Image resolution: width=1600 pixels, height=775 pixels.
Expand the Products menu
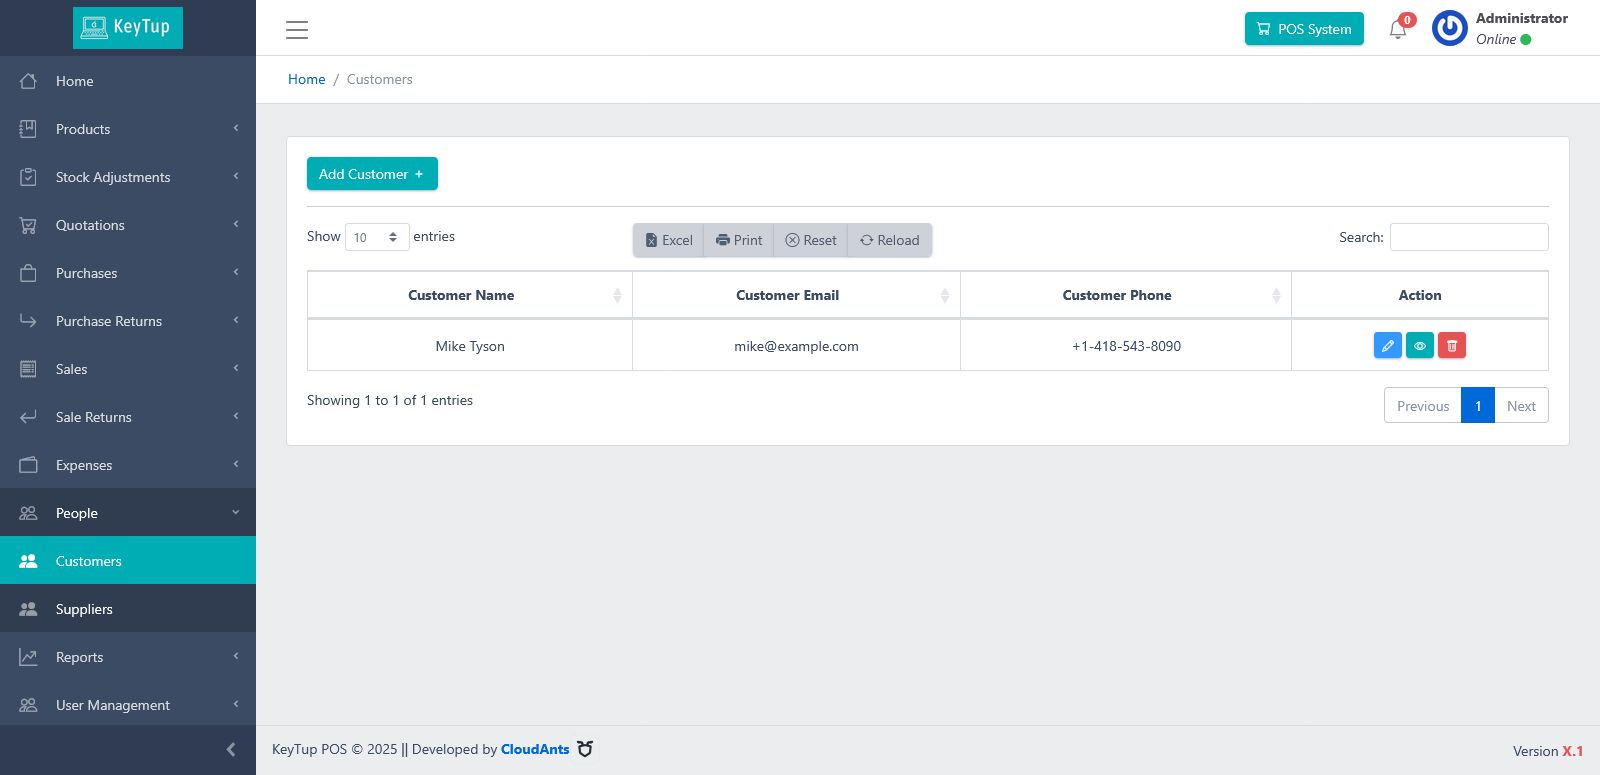(x=128, y=129)
